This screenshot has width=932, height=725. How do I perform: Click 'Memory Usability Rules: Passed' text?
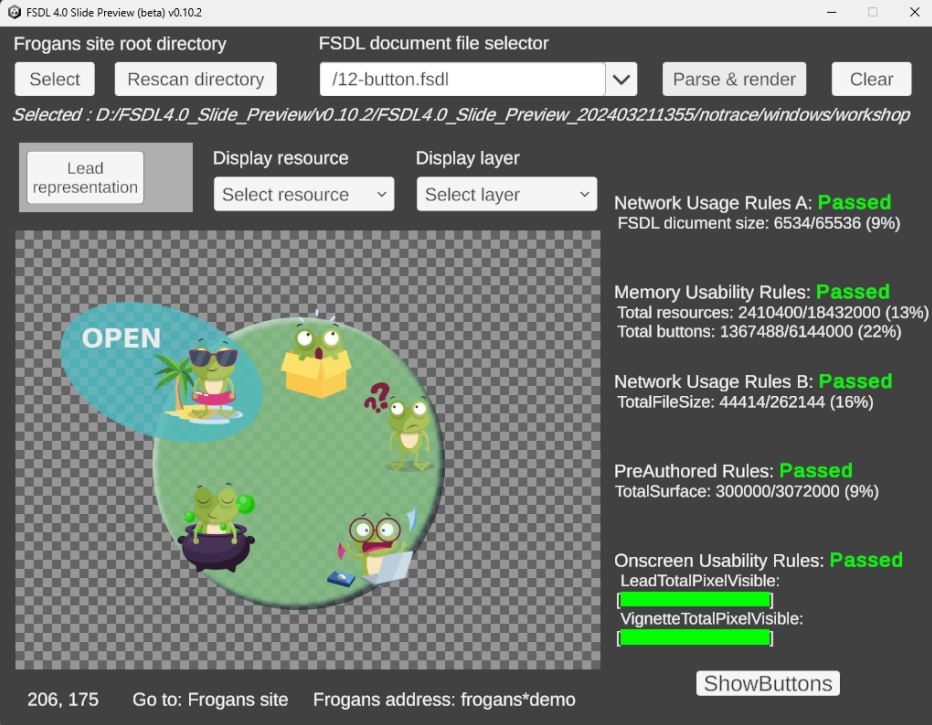coord(752,292)
